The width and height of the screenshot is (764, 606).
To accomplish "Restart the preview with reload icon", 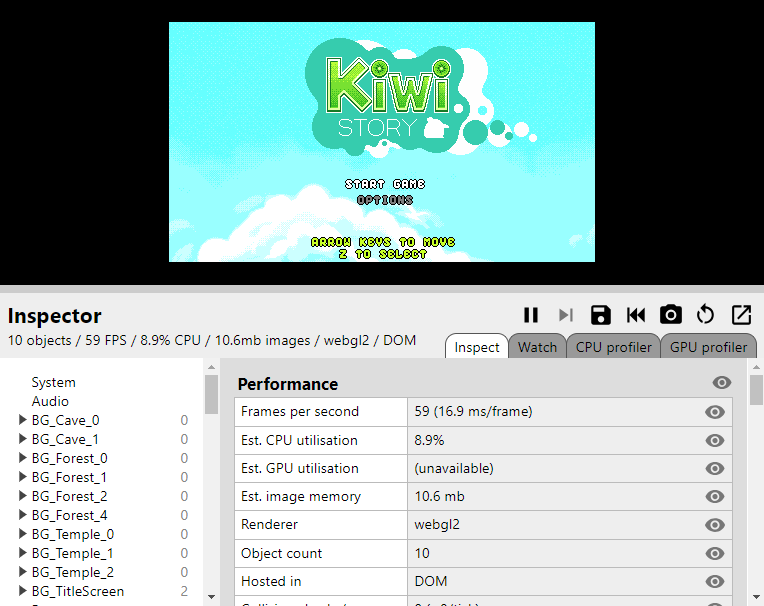I will click(705, 315).
